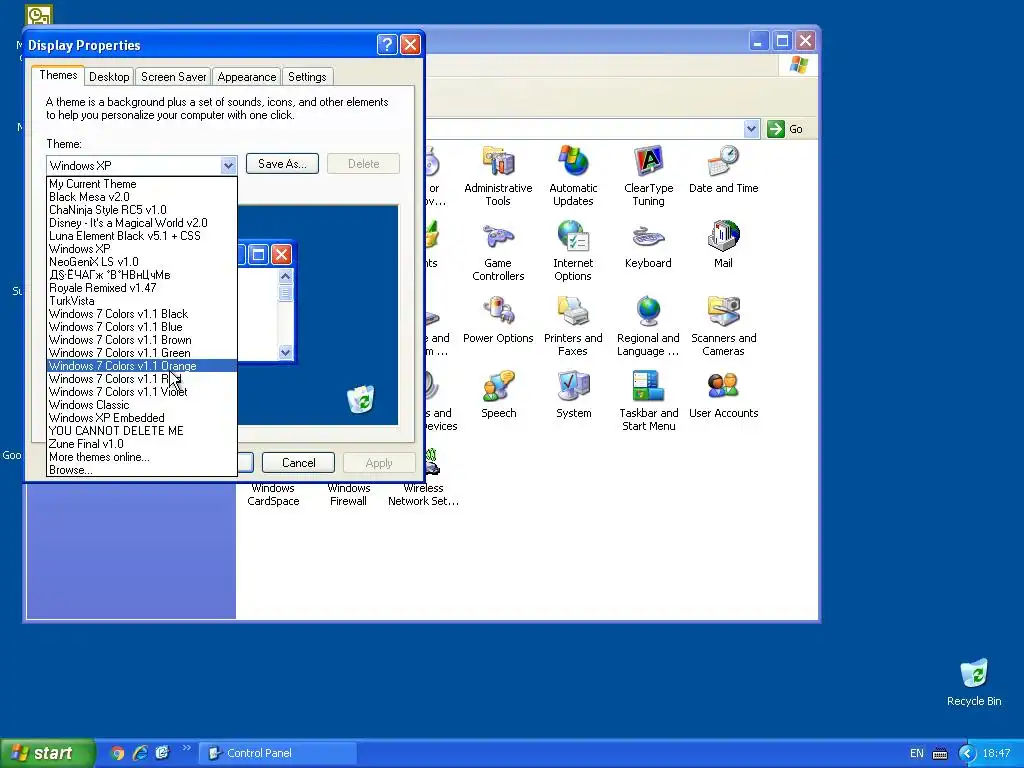The height and width of the screenshot is (768, 1024).
Task: Click Cancel in Display Properties
Action: point(298,463)
